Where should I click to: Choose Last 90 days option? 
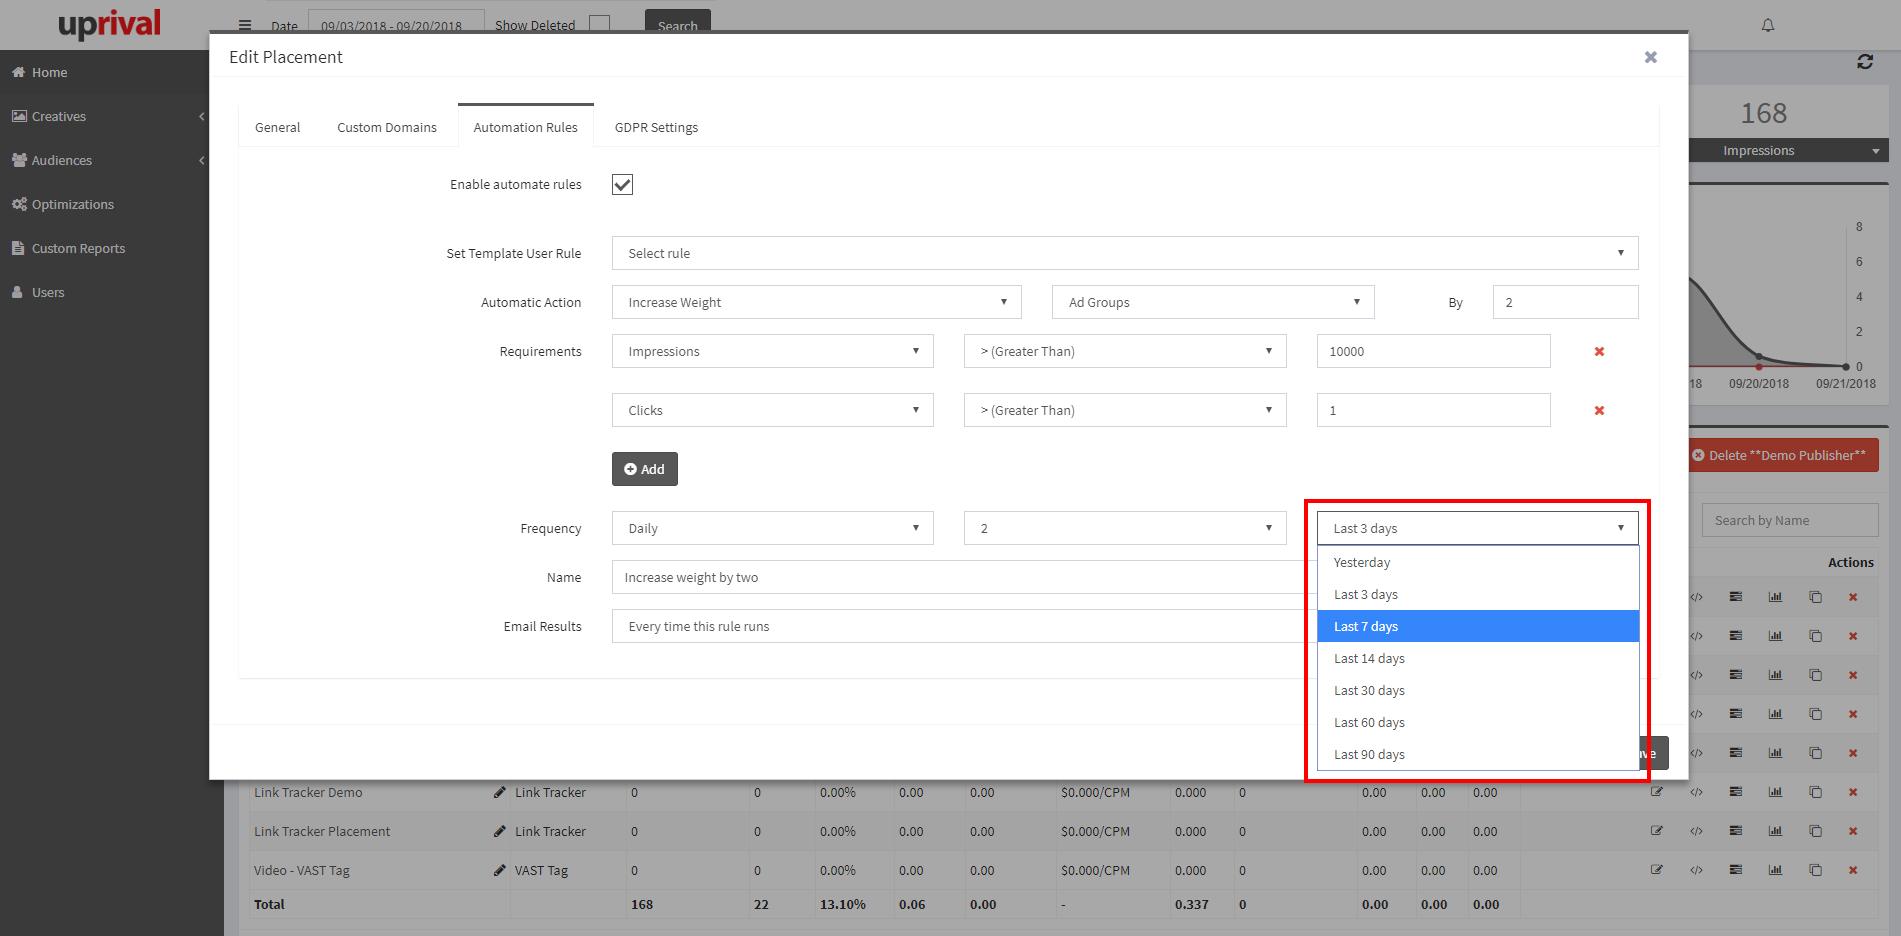coord(1478,754)
